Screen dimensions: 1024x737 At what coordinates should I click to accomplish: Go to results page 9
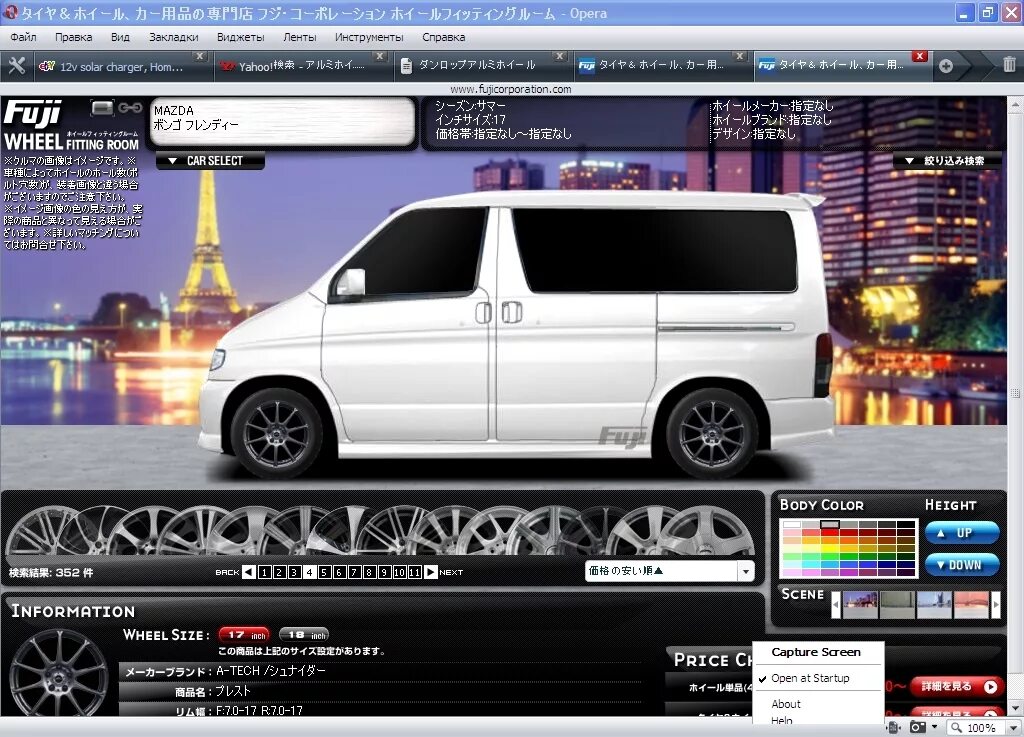click(x=384, y=572)
